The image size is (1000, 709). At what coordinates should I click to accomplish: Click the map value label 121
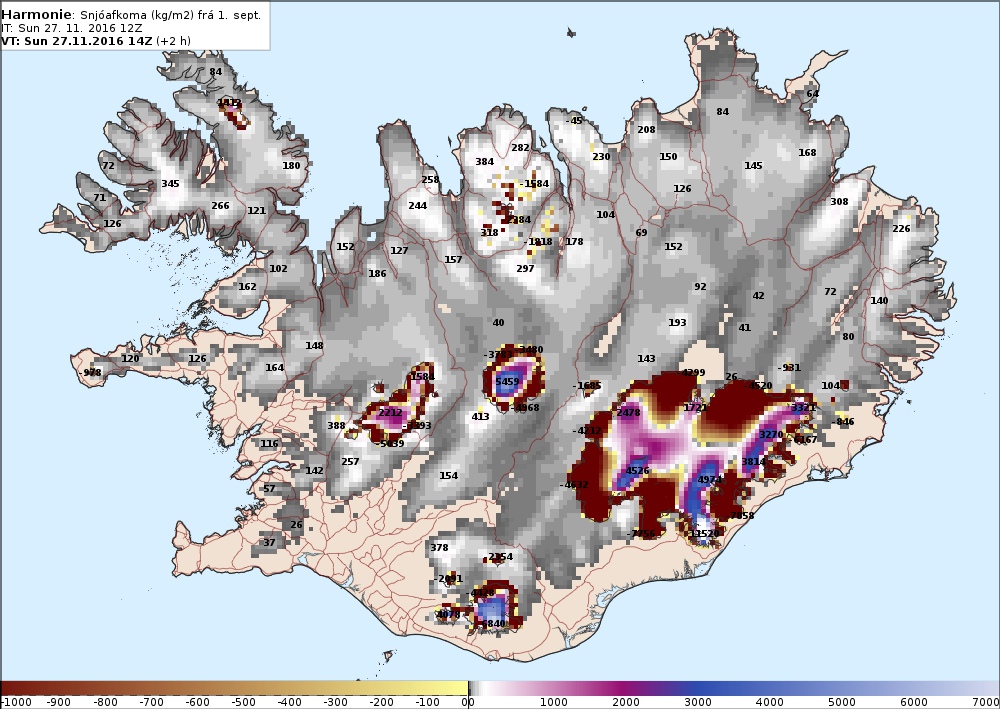(256, 210)
